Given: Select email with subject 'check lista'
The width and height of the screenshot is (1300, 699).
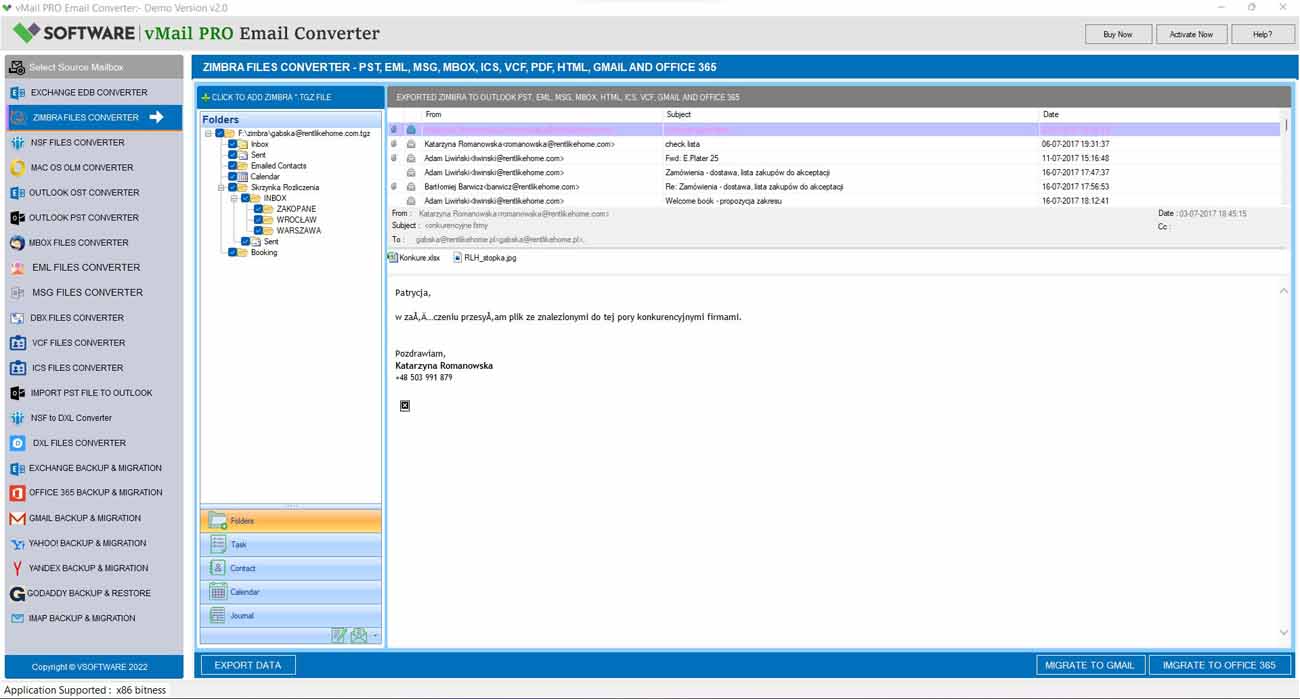Looking at the screenshot, I should coord(834,144).
